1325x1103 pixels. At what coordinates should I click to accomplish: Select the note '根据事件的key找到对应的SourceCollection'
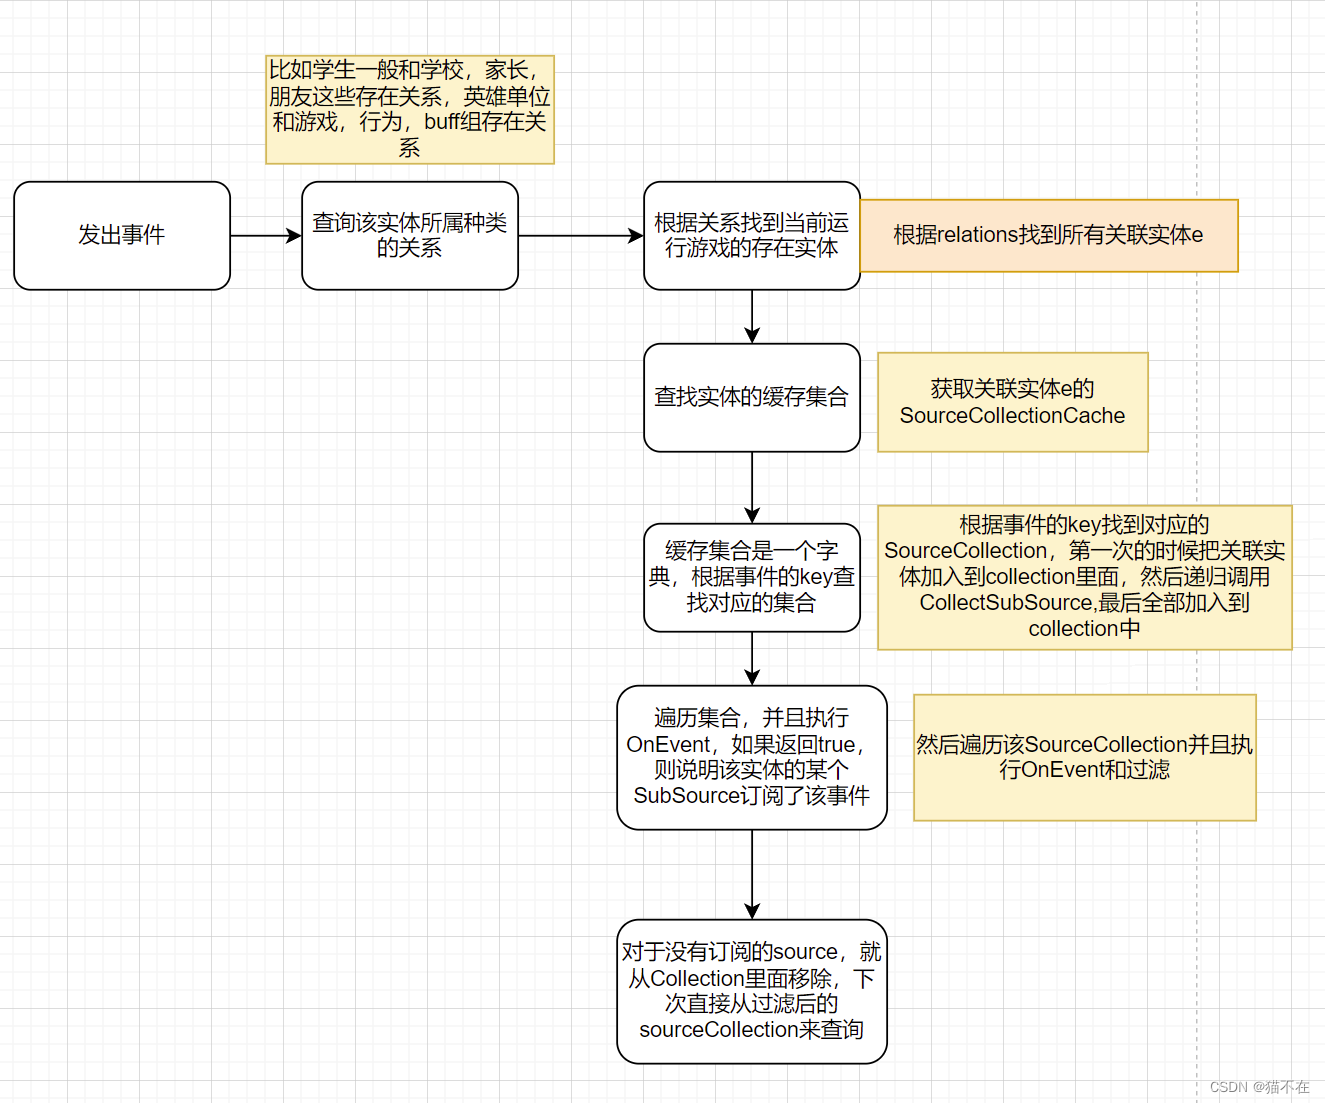1085,578
